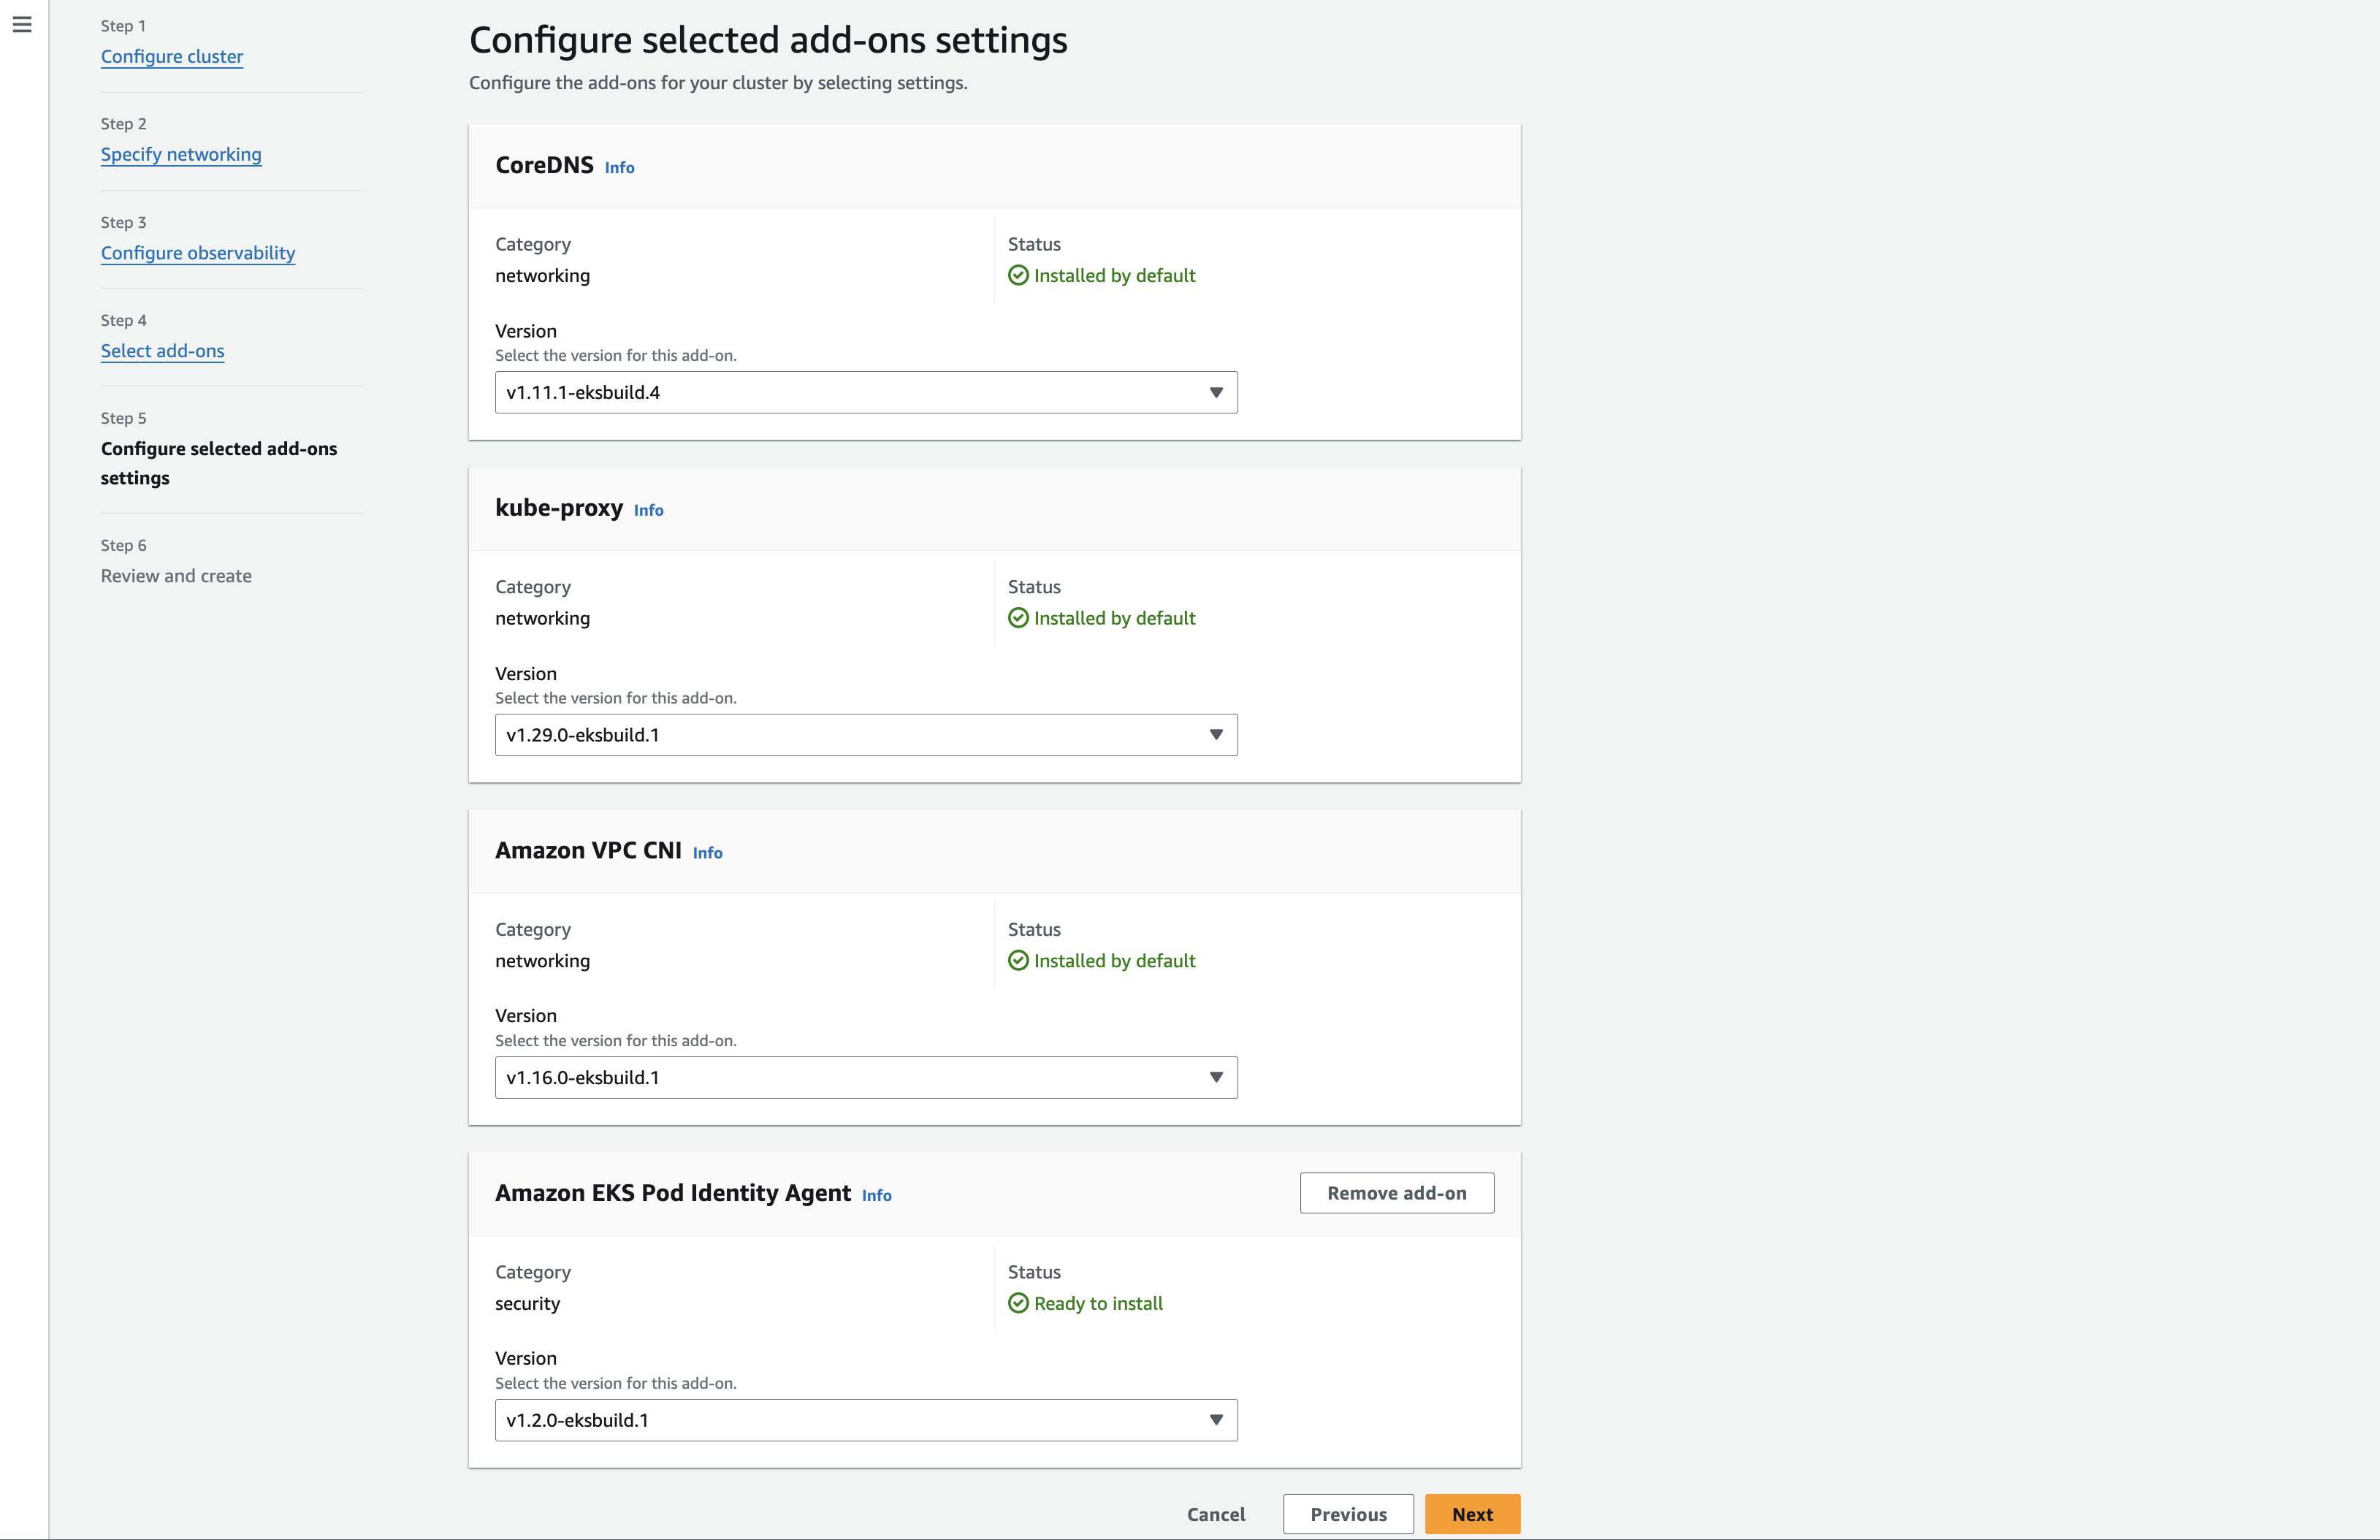2380x1540 pixels.
Task: Click the Ready to install icon for Pod Identity Agent
Action: pyautogui.click(x=1018, y=1303)
